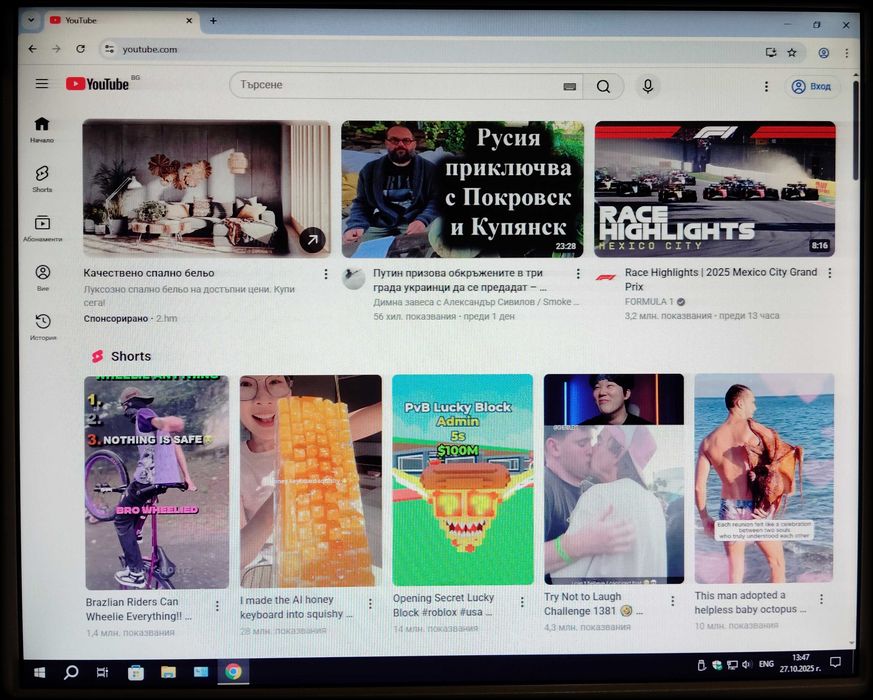Open channel avatar for the Путин video
Image resolution: width=873 pixels, height=700 pixels.
coord(354,278)
